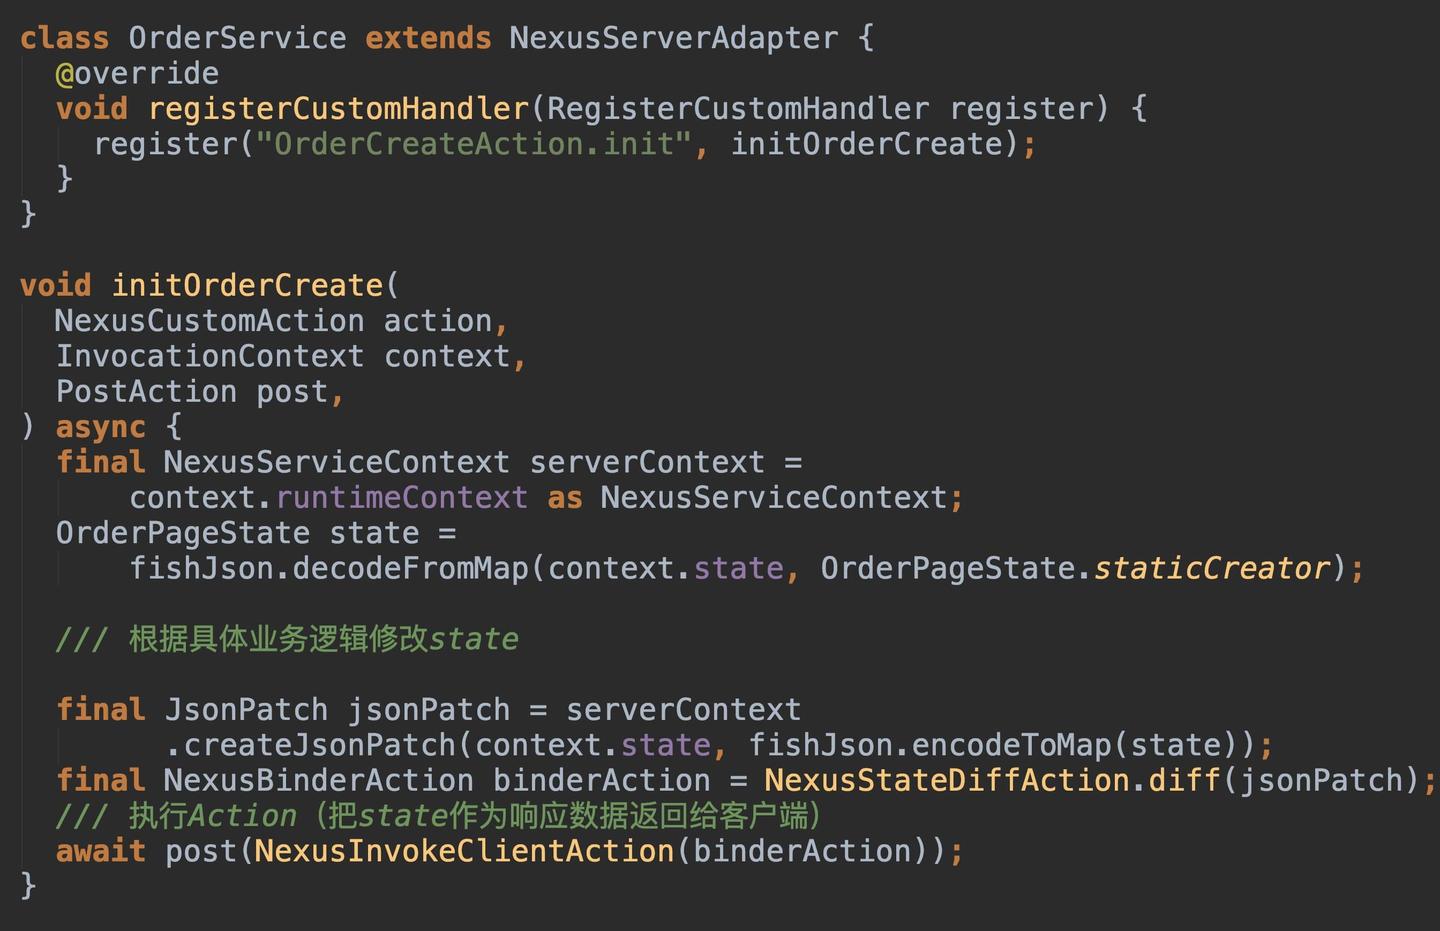
Task: Click the initOrderCreate function name
Action: [250, 285]
